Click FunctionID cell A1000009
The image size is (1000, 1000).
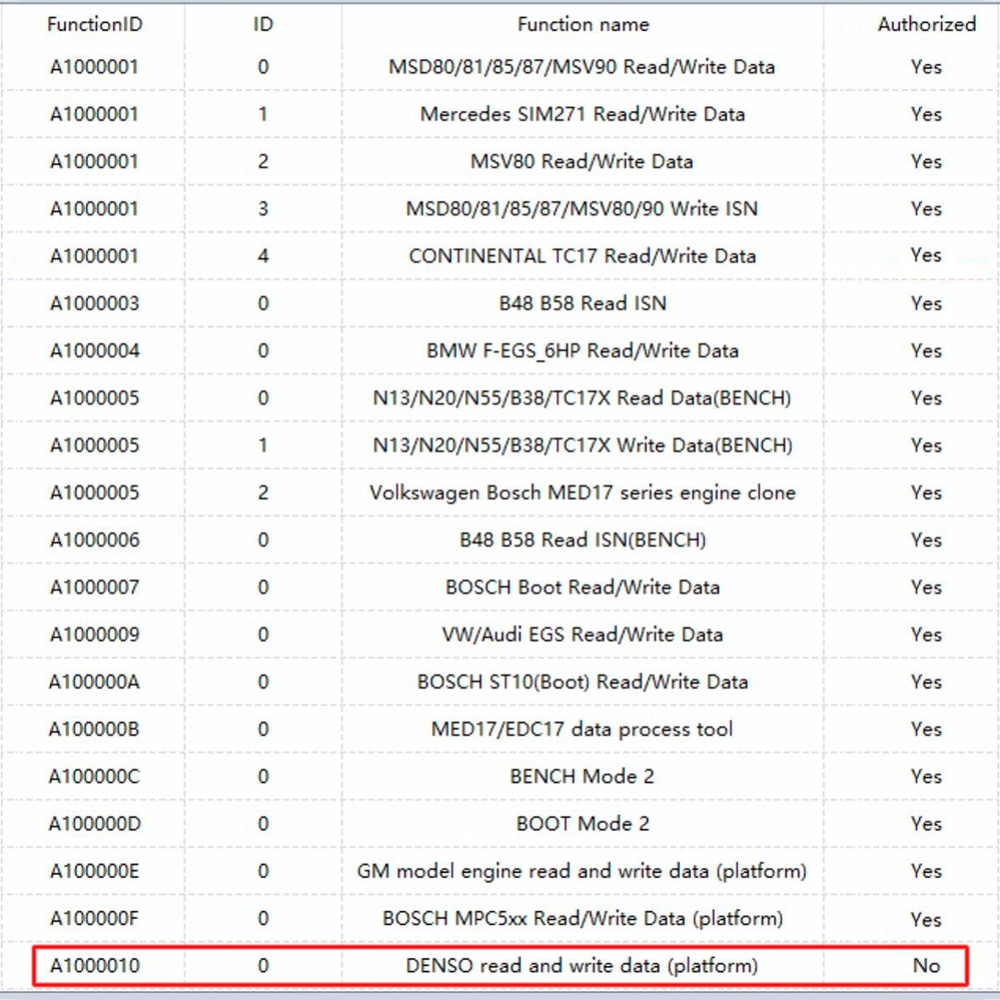pyautogui.click(x=94, y=634)
